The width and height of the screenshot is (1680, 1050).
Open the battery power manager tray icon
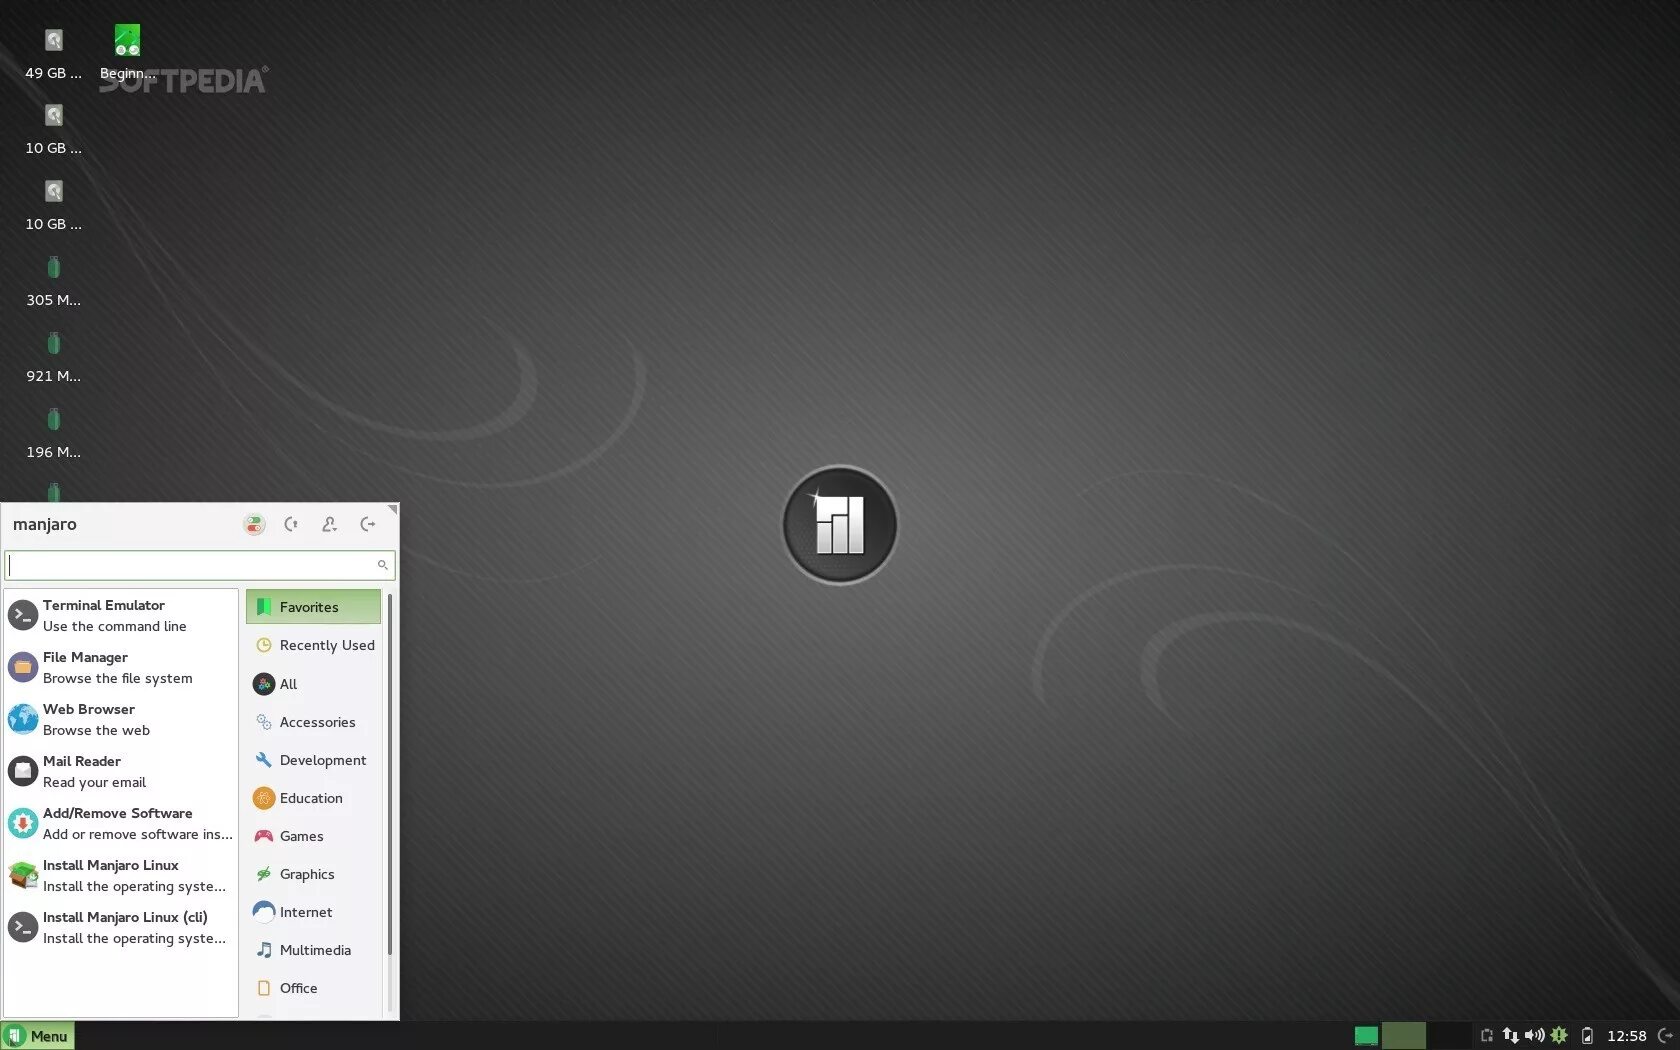pos(1587,1036)
